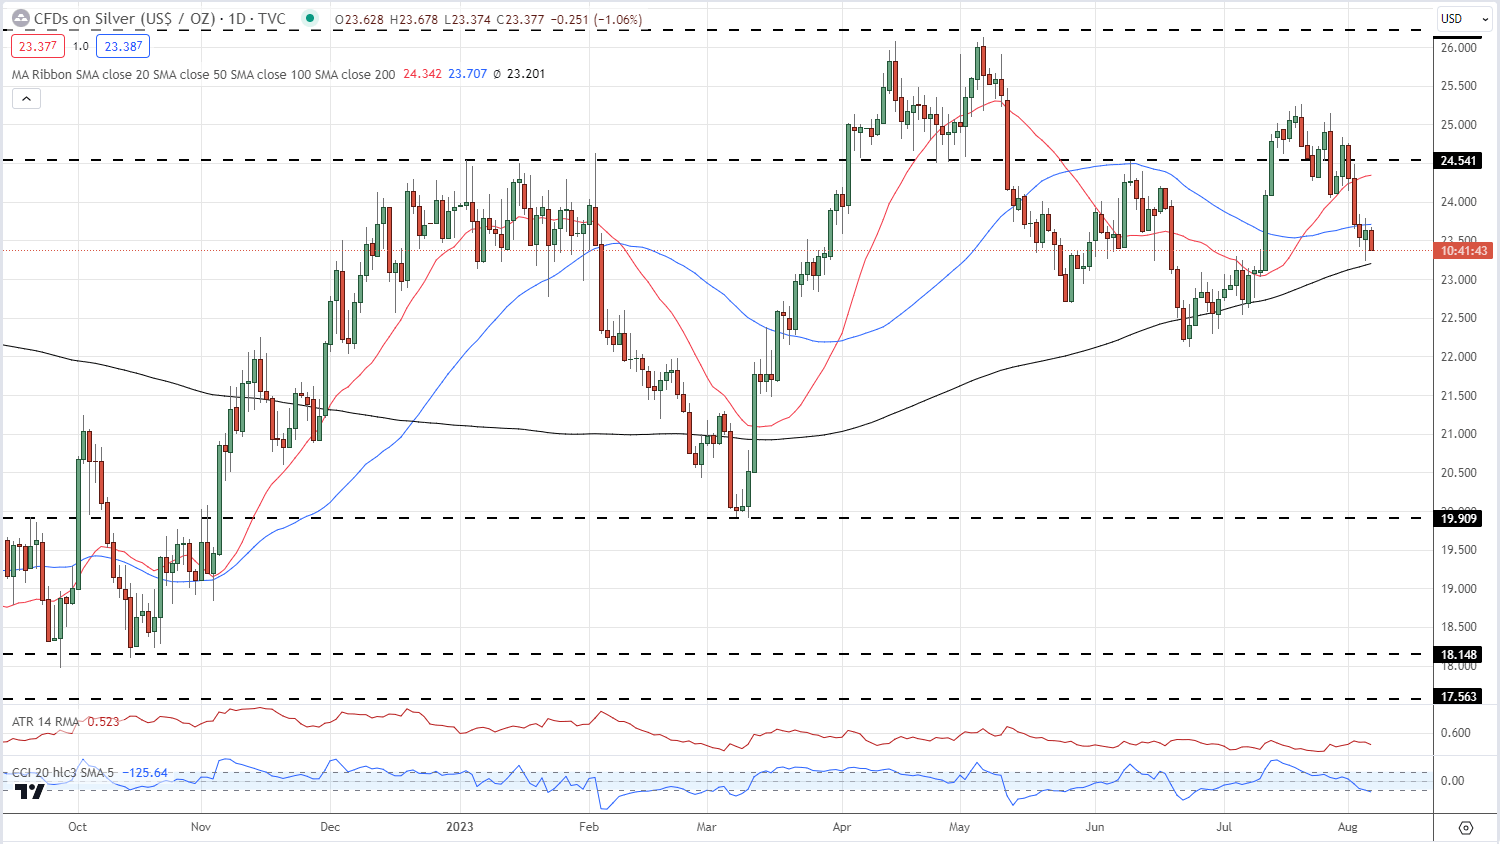Click the L23.374 low price value
Image resolution: width=1500 pixels, height=844 pixels.
pyautogui.click(x=467, y=19)
